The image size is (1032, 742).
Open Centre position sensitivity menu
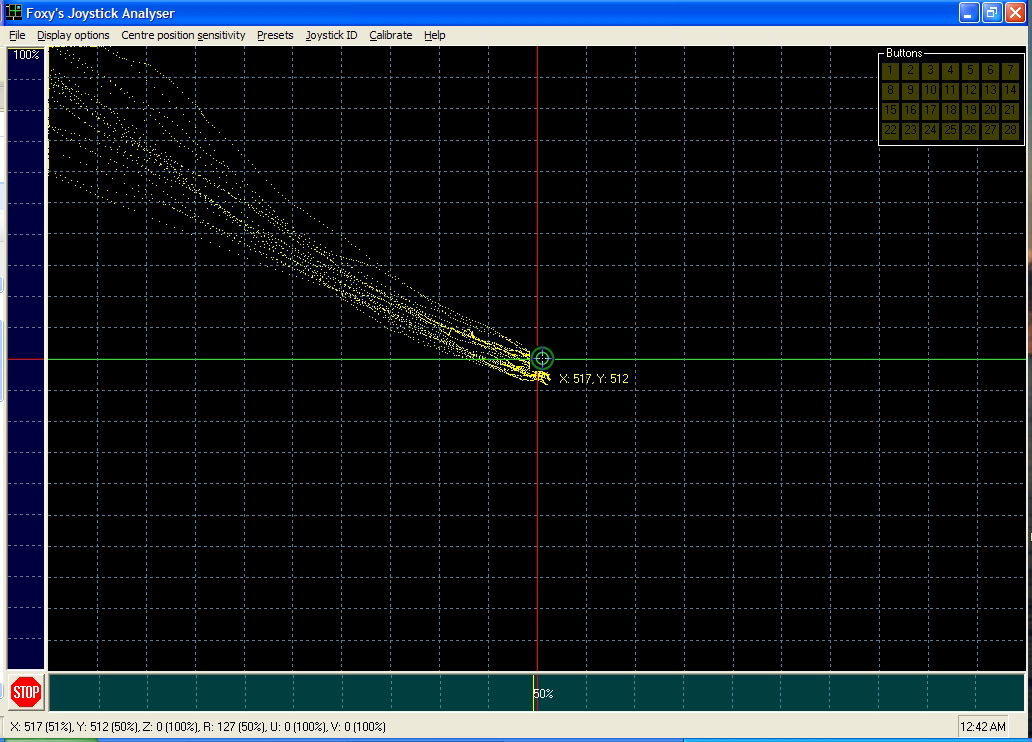click(x=183, y=35)
